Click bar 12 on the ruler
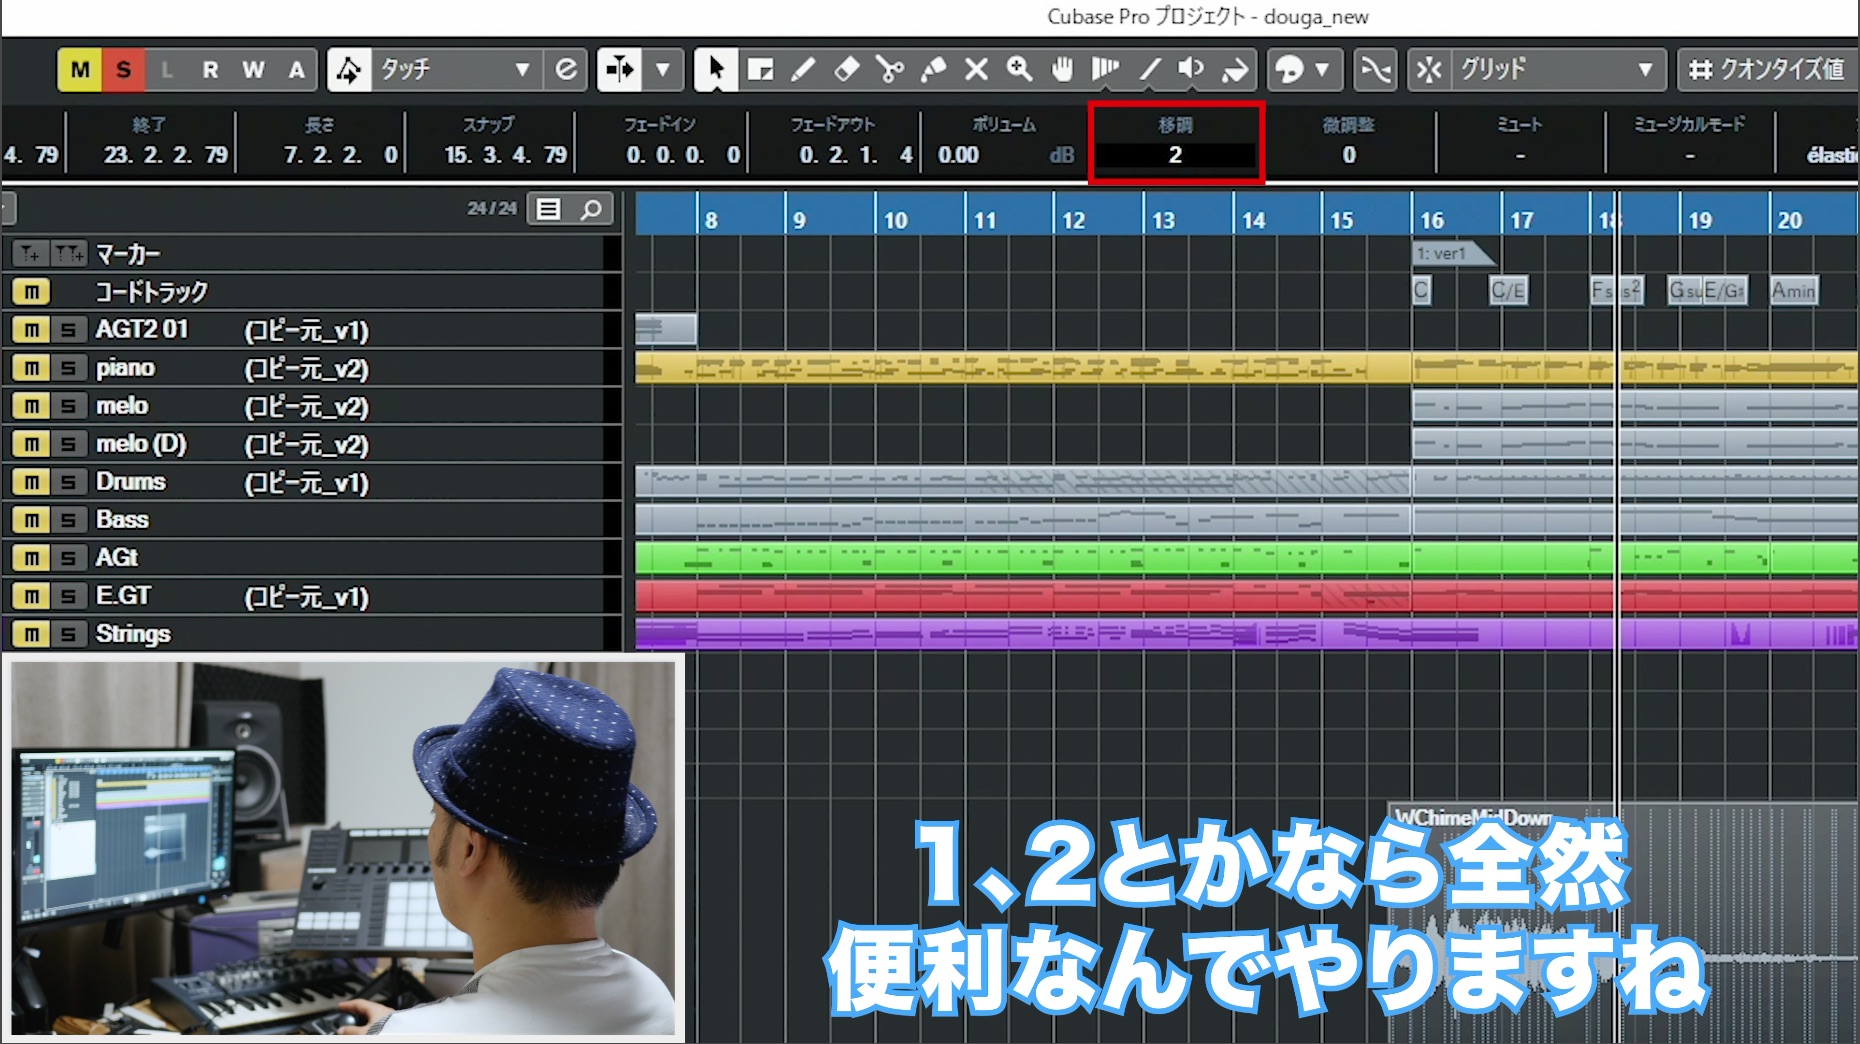This screenshot has width=1860, height=1044. pyautogui.click(x=1074, y=219)
